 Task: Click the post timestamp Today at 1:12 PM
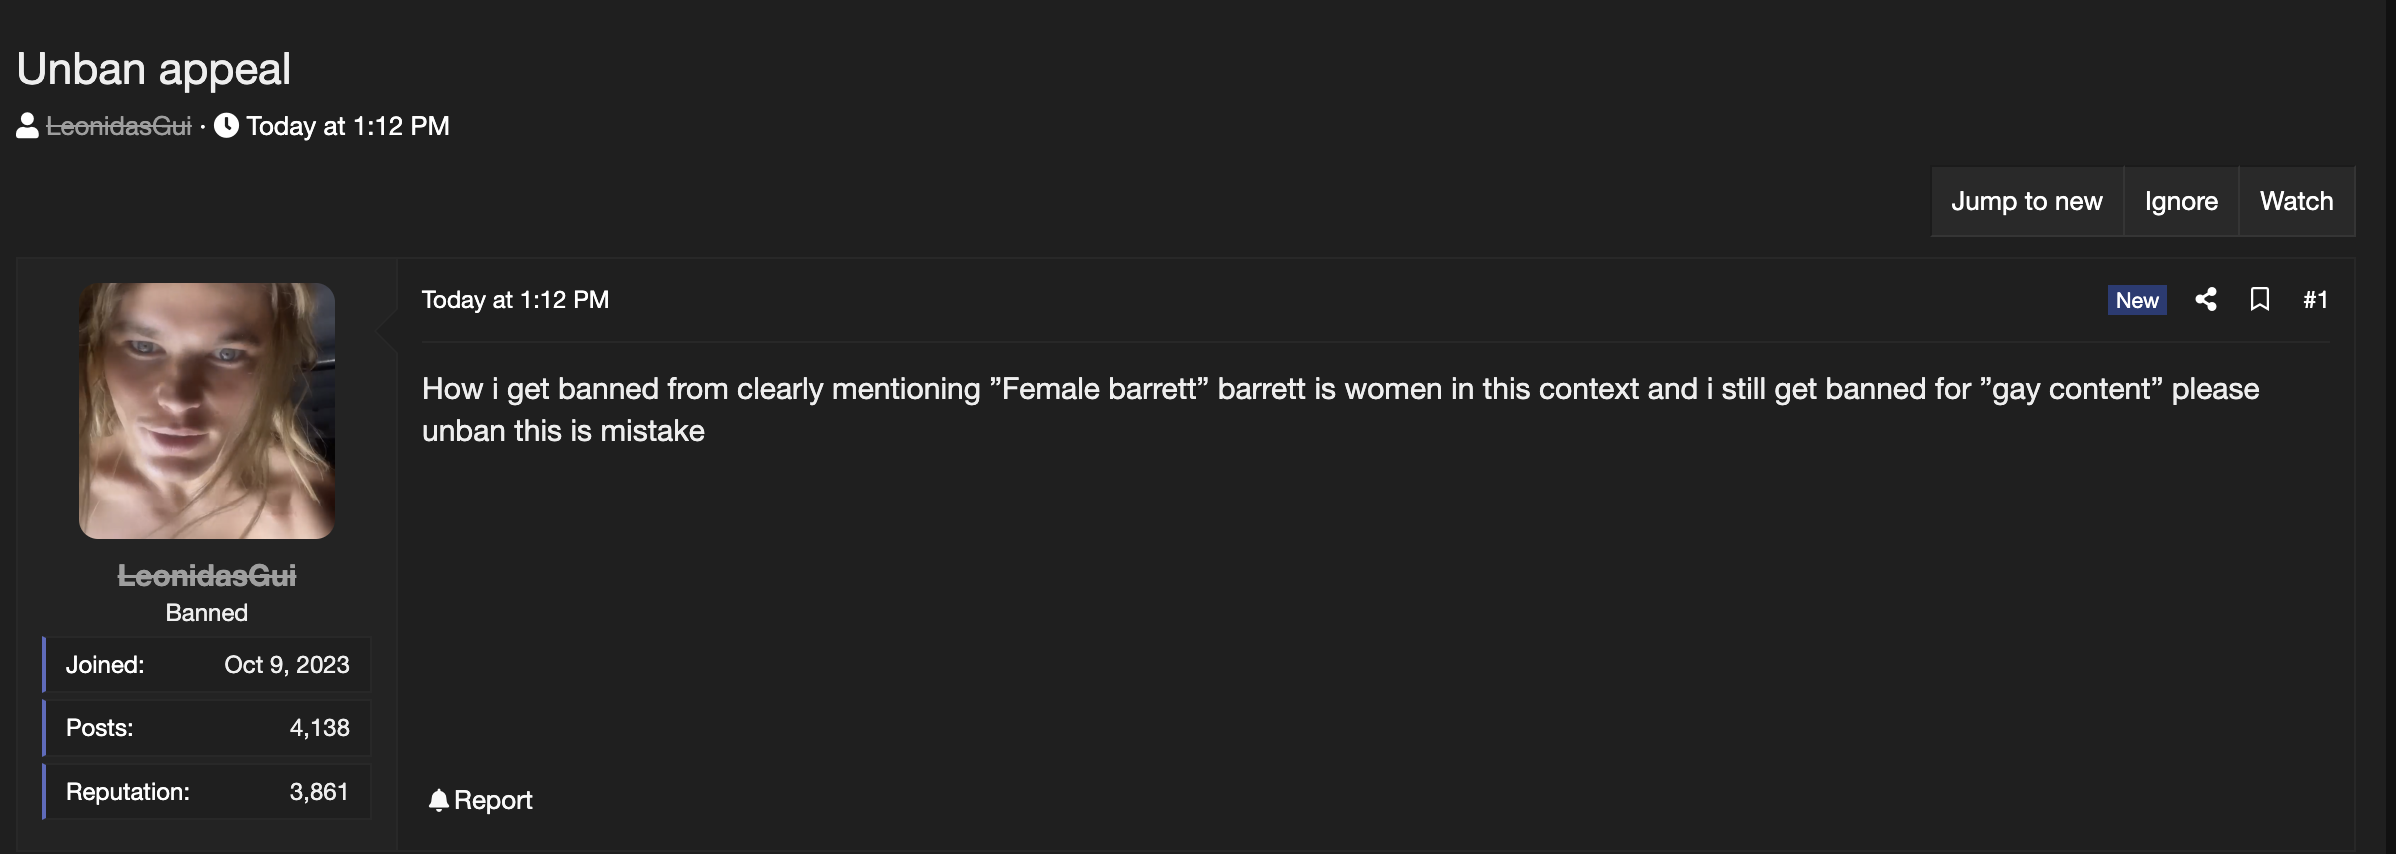pos(515,300)
